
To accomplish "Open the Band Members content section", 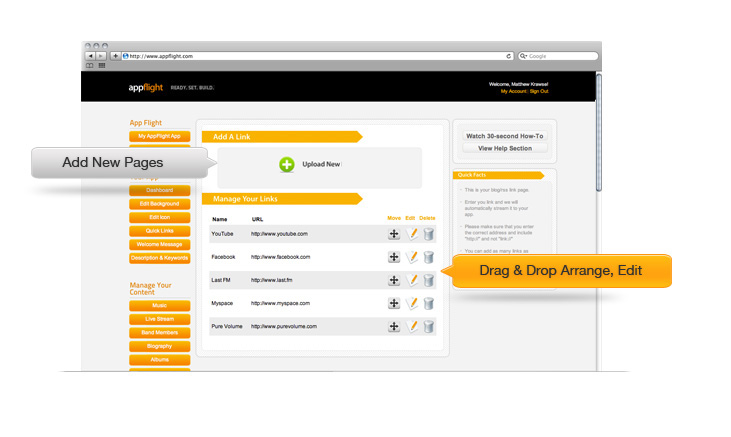I will (x=159, y=333).
